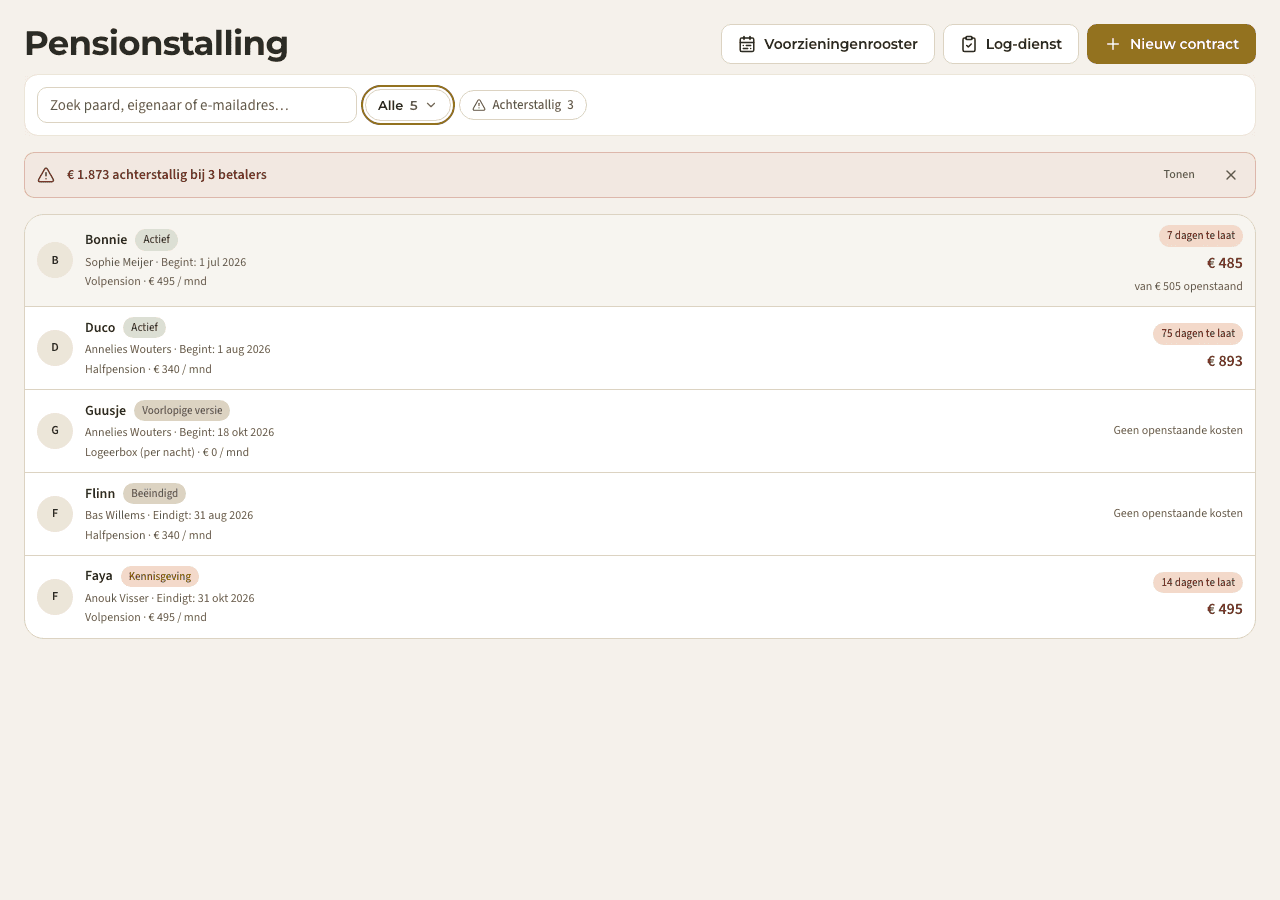Click Tonen in the arrears banner
1280x900 pixels.
[1179, 174]
